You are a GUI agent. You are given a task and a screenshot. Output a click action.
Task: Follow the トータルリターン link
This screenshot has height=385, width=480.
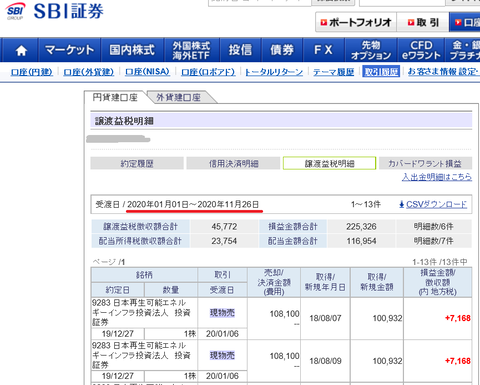tap(274, 72)
